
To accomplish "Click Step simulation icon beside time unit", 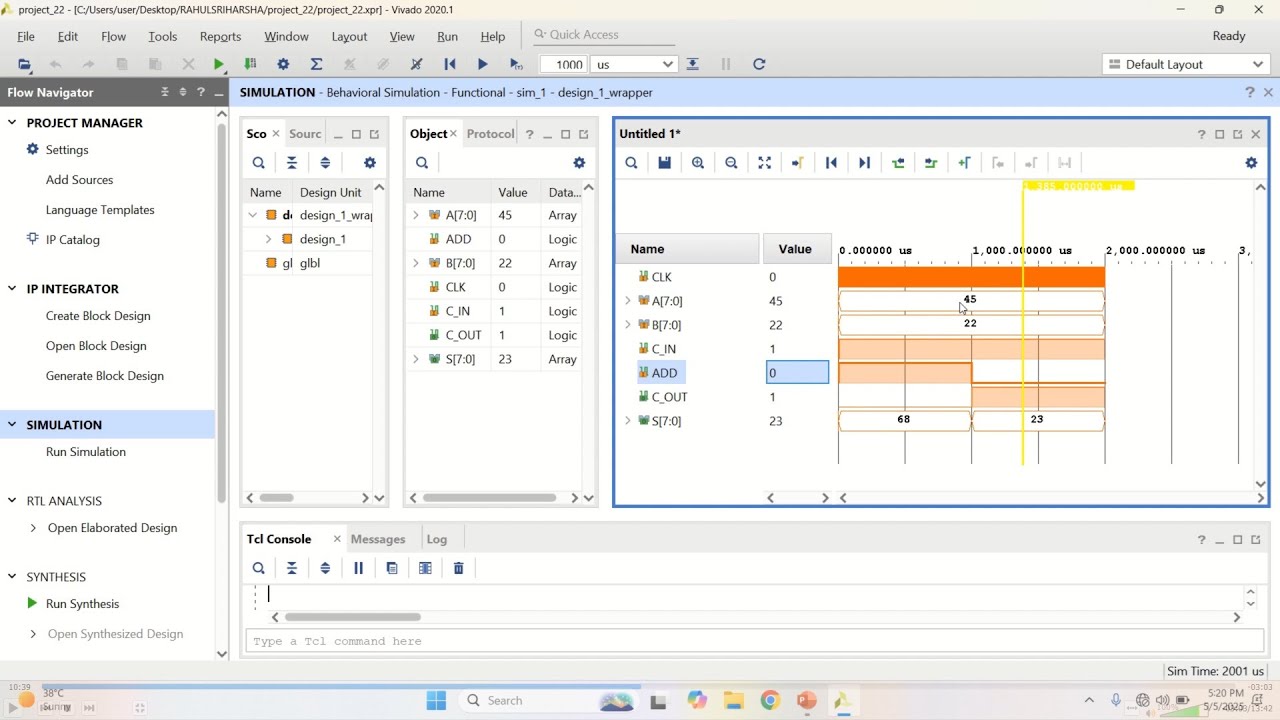I will pos(692,64).
